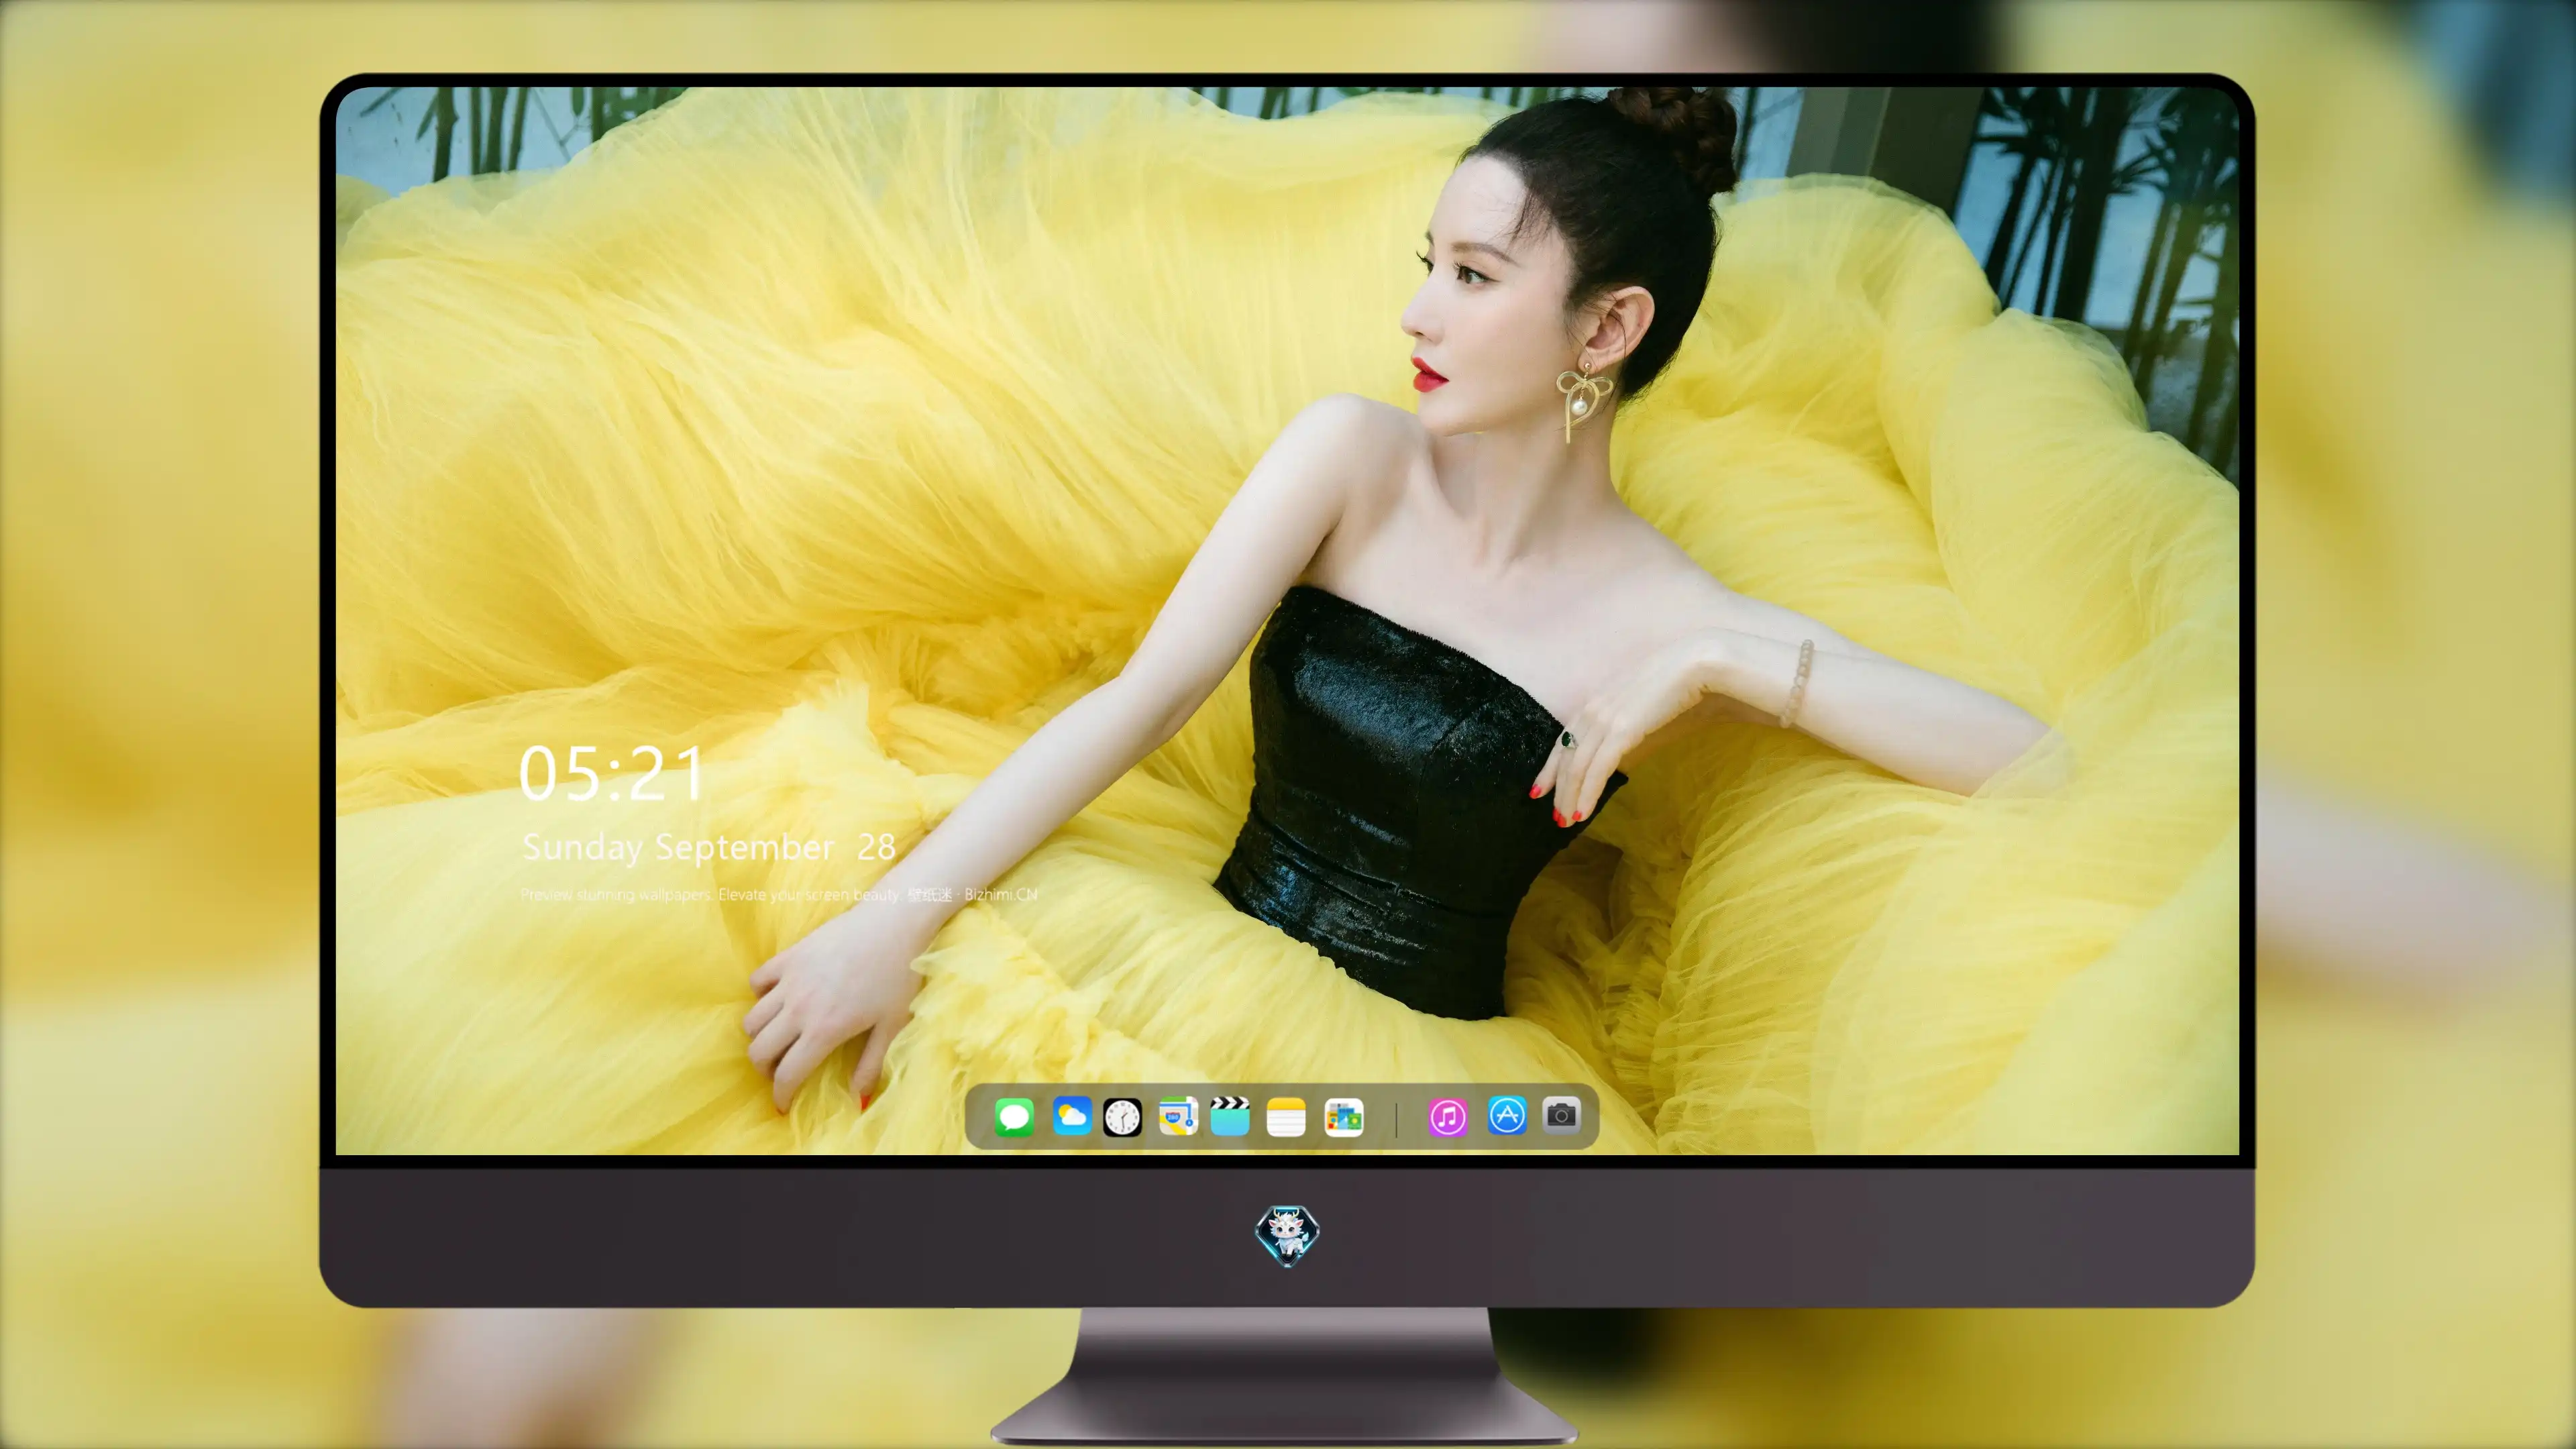
Task: Open the Clock app in the dock
Action: pos(1122,1117)
